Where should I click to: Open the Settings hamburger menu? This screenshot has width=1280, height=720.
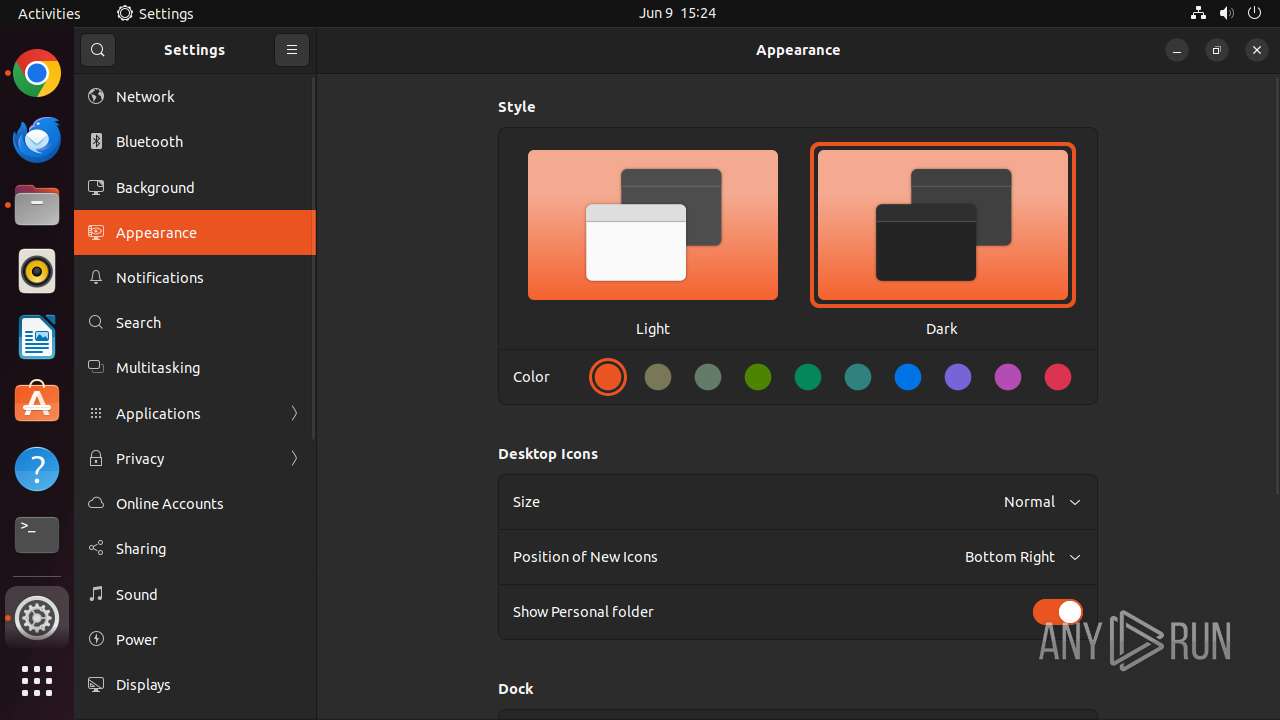point(292,50)
